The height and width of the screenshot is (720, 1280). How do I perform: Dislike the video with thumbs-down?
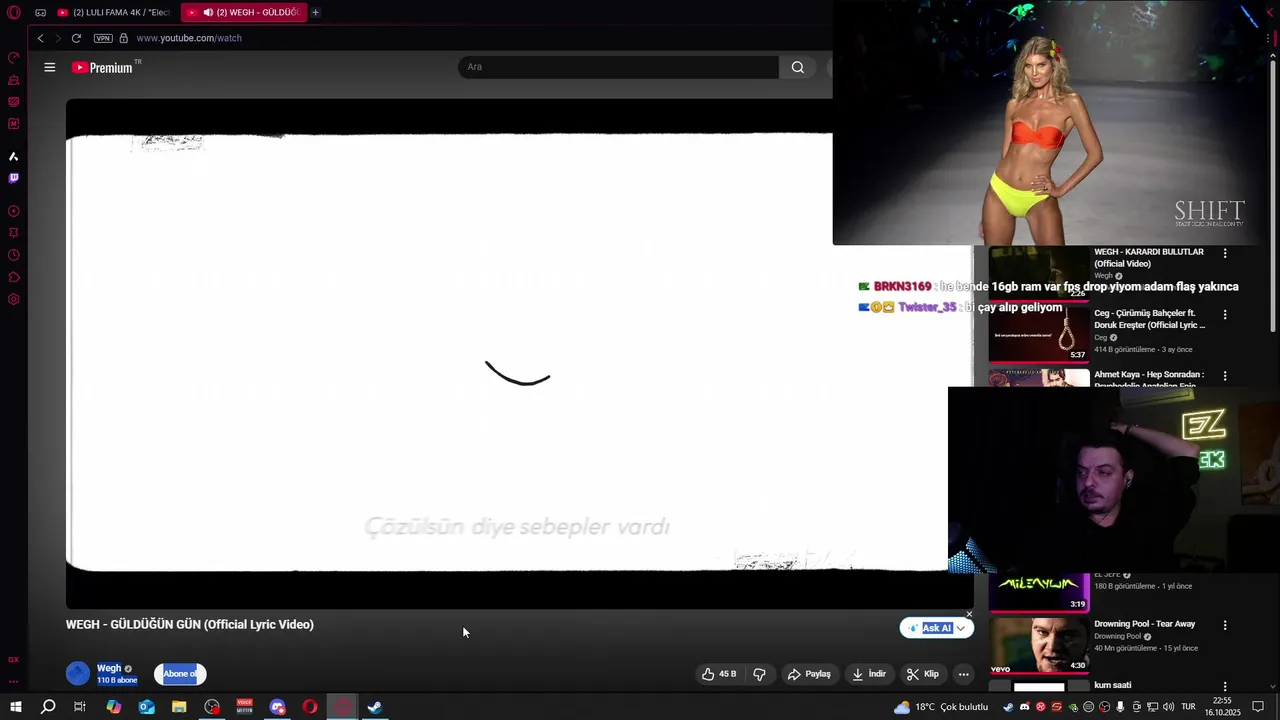coord(759,674)
